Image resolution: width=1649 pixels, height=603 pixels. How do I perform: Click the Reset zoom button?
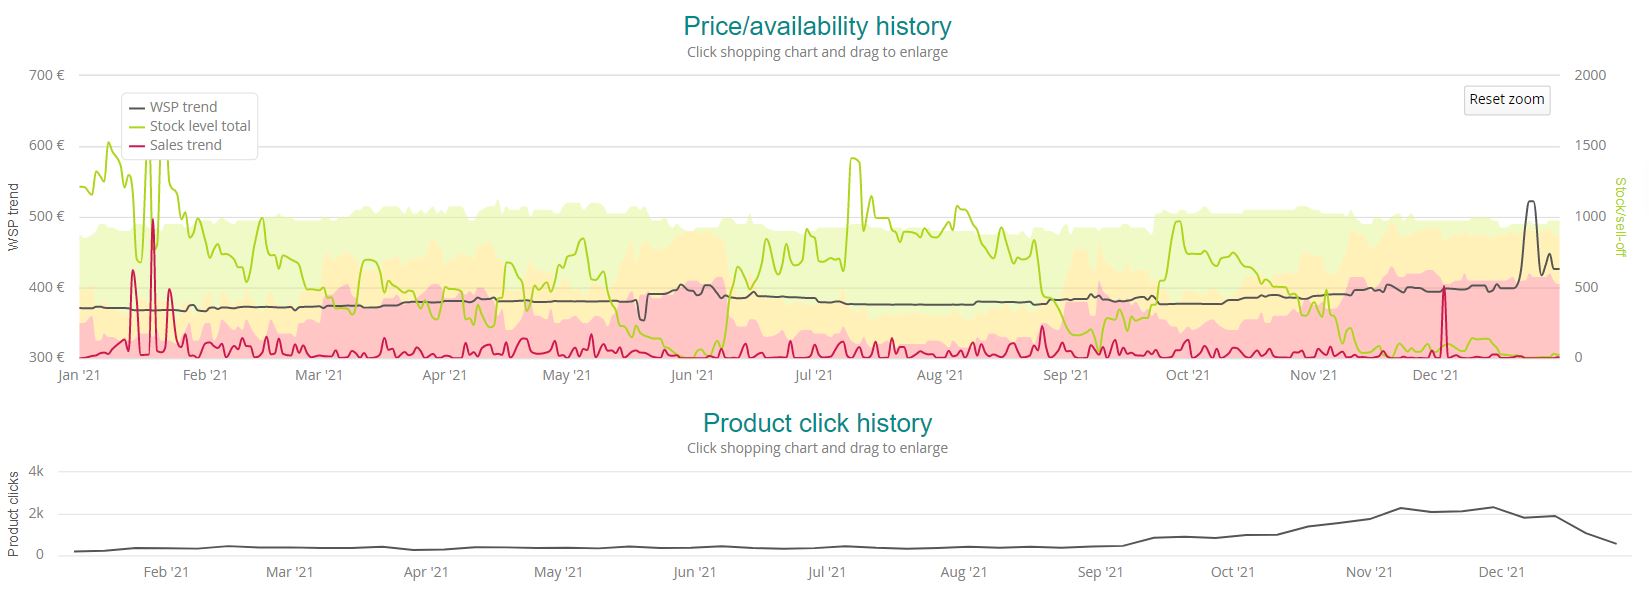tap(1506, 99)
